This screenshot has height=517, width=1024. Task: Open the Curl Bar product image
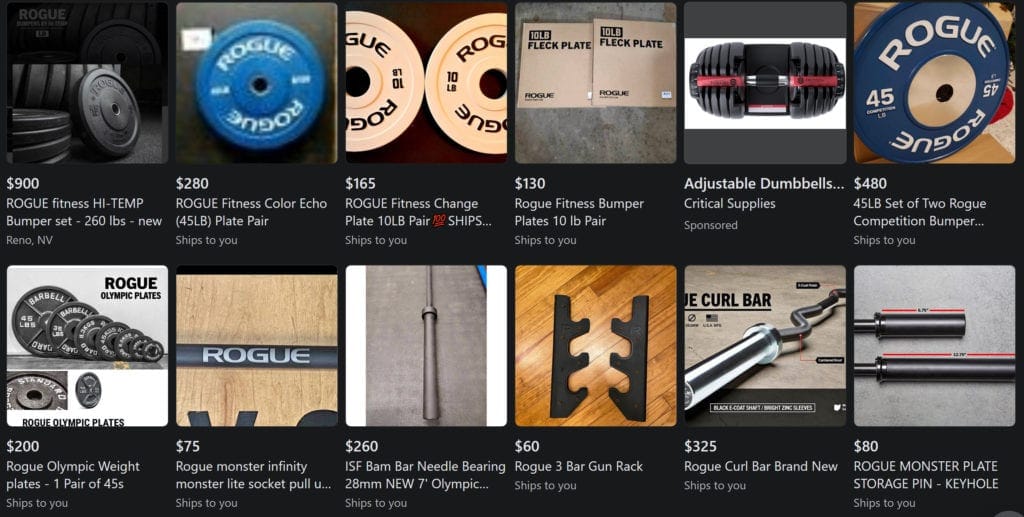765,346
